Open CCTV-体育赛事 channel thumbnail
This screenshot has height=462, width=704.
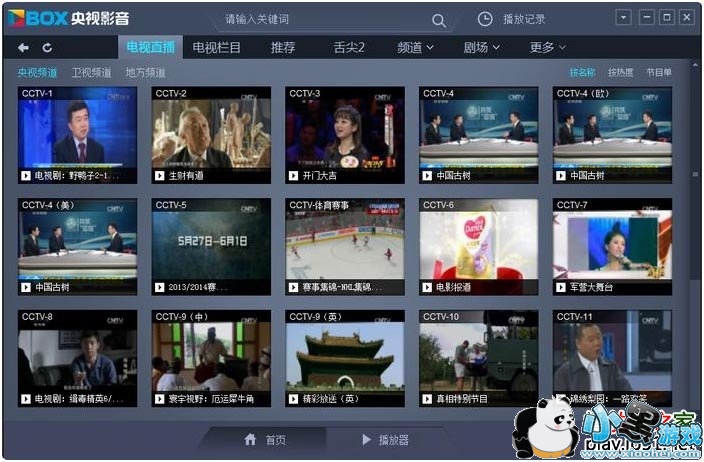(345, 247)
